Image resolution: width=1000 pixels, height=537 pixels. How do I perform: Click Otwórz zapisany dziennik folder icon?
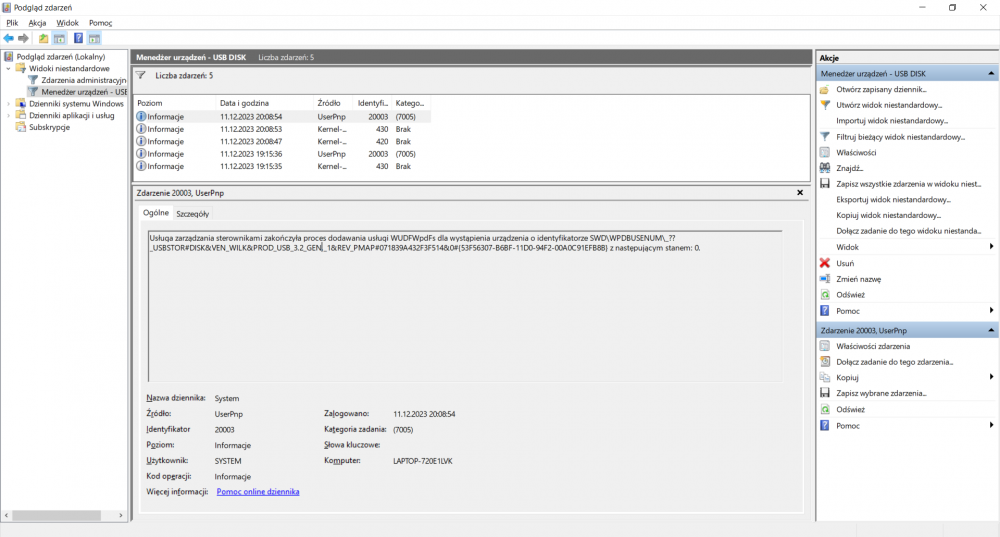(x=824, y=89)
